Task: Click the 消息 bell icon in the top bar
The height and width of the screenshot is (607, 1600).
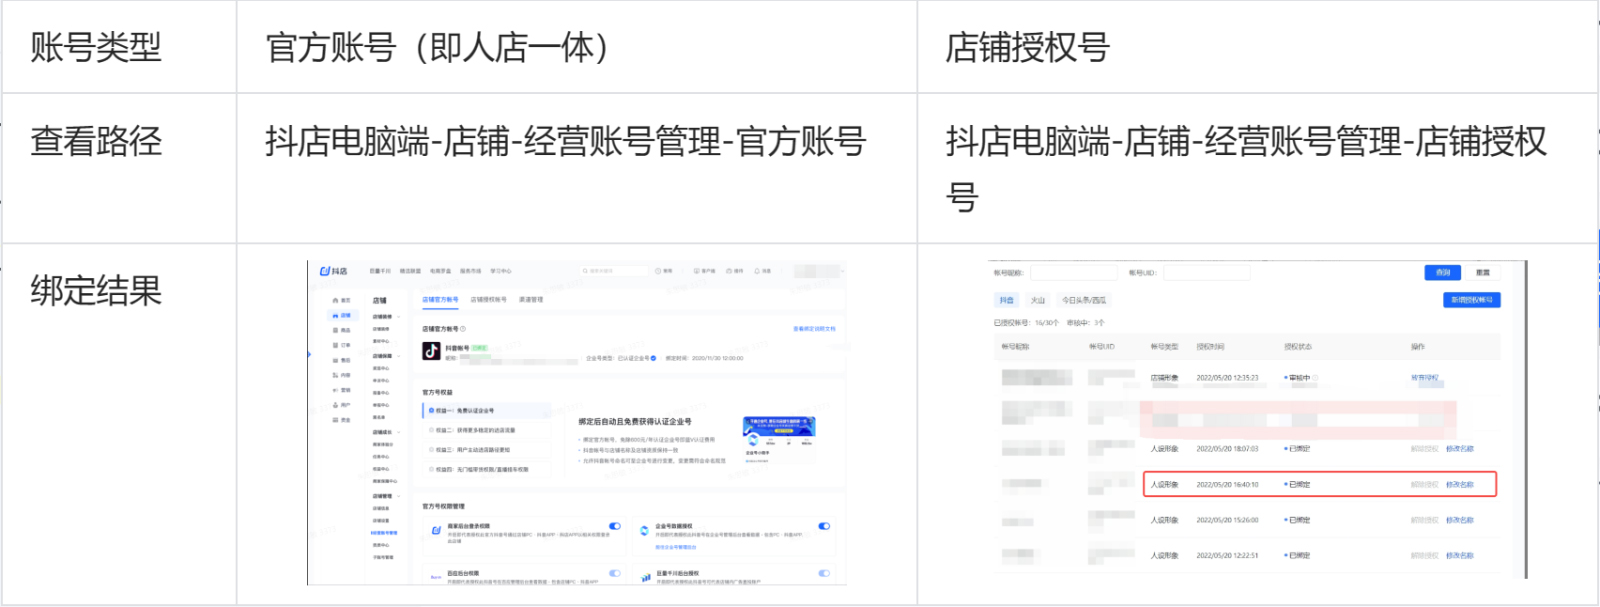Action: click(757, 271)
